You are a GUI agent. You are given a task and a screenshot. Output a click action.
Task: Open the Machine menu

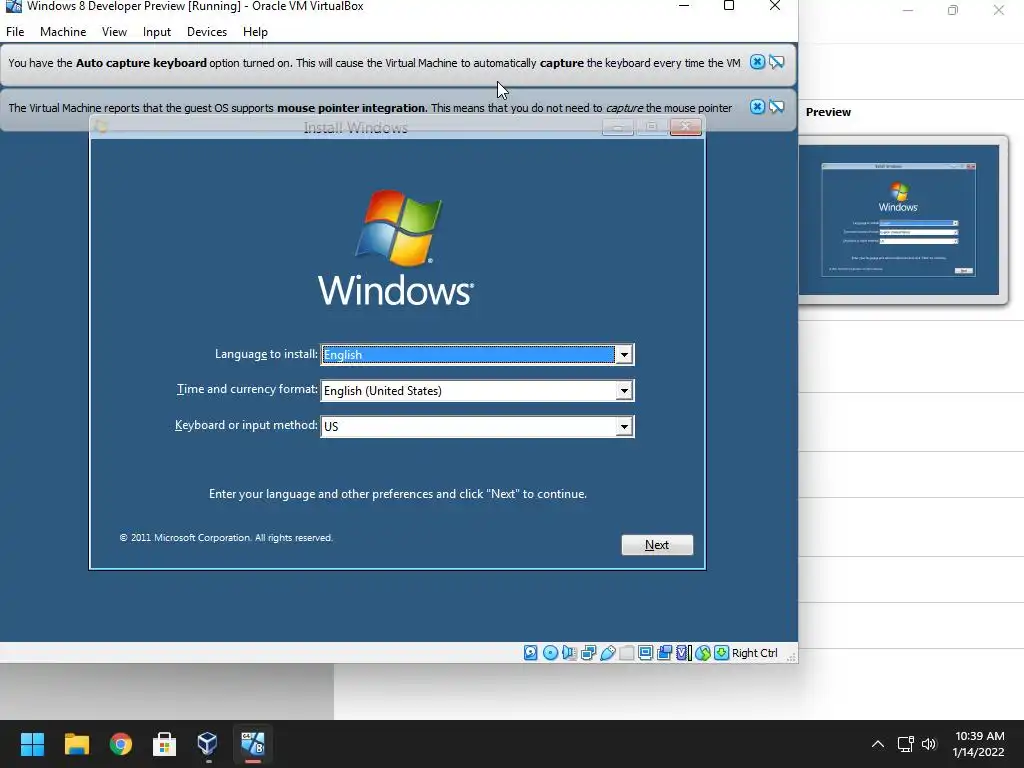pyautogui.click(x=63, y=31)
